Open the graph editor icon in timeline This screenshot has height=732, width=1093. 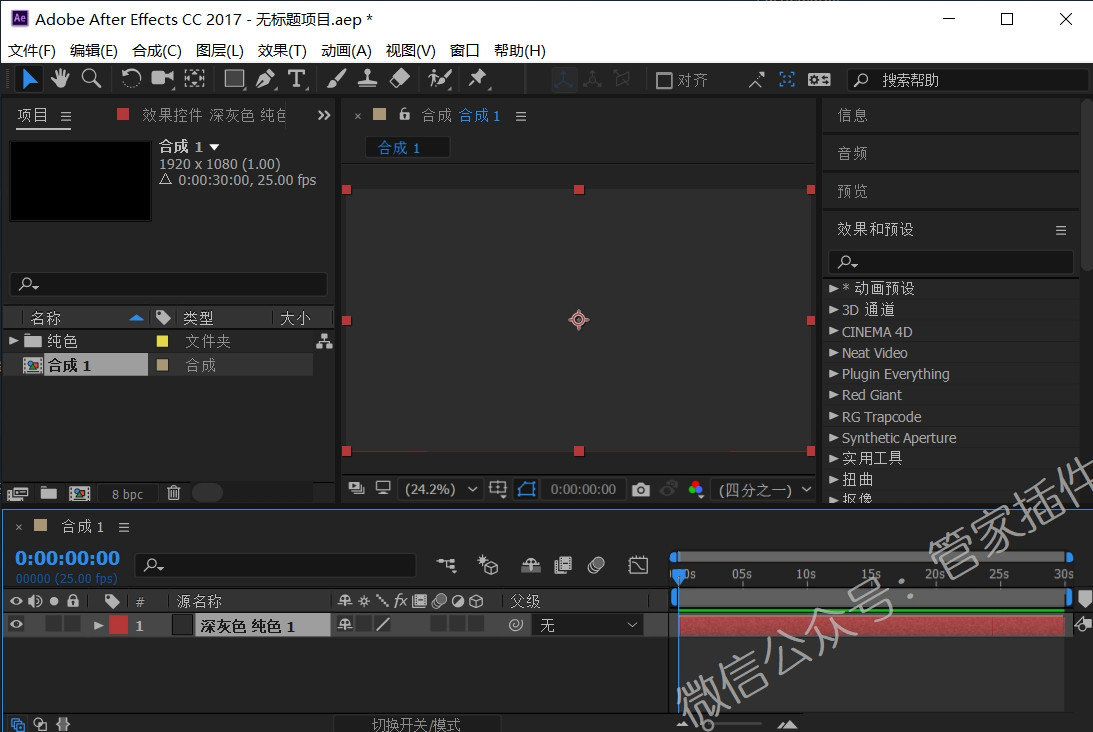[638, 565]
